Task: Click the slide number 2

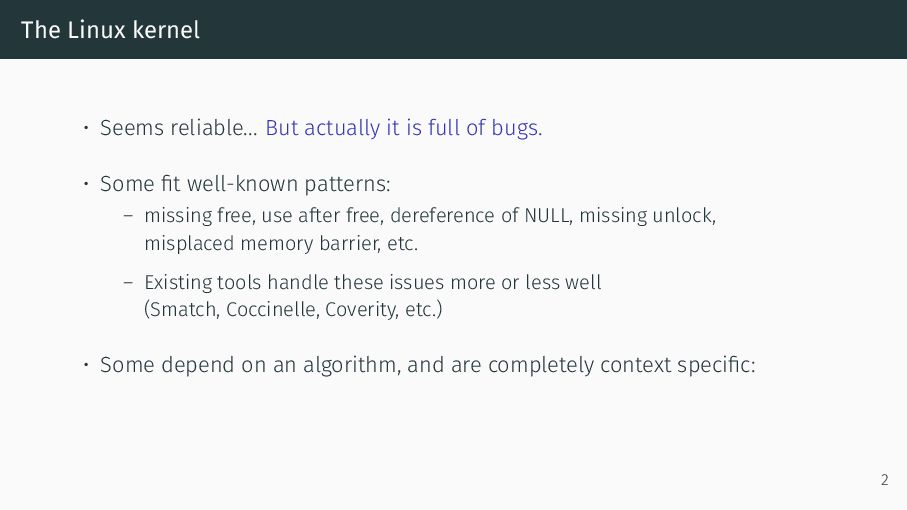Action: point(884,480)
